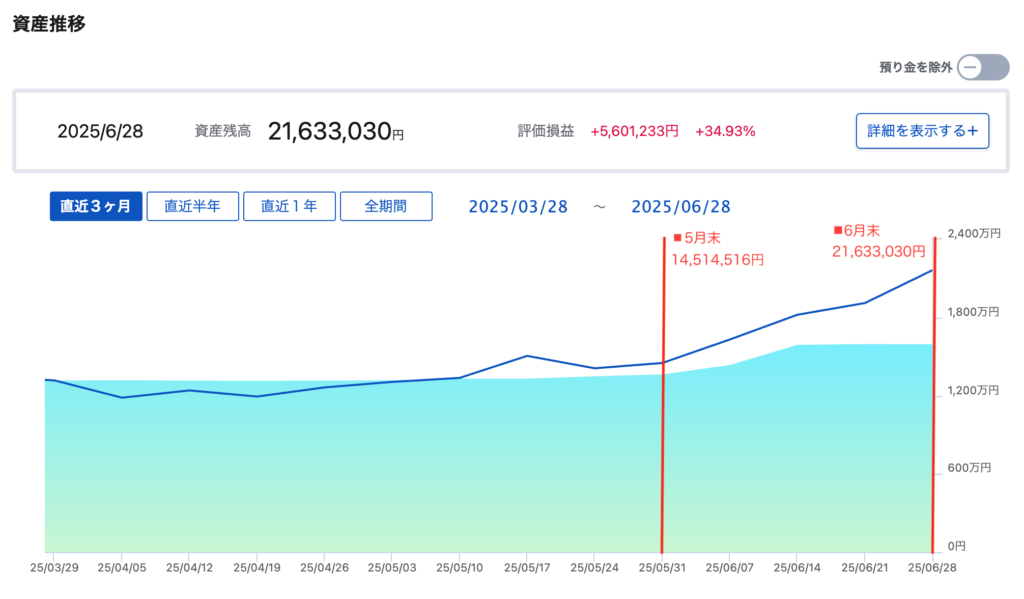The image size is (1024, 599).
Task: Click the 25/05/24 x-axis label
Action: click(x=594, y=568)
